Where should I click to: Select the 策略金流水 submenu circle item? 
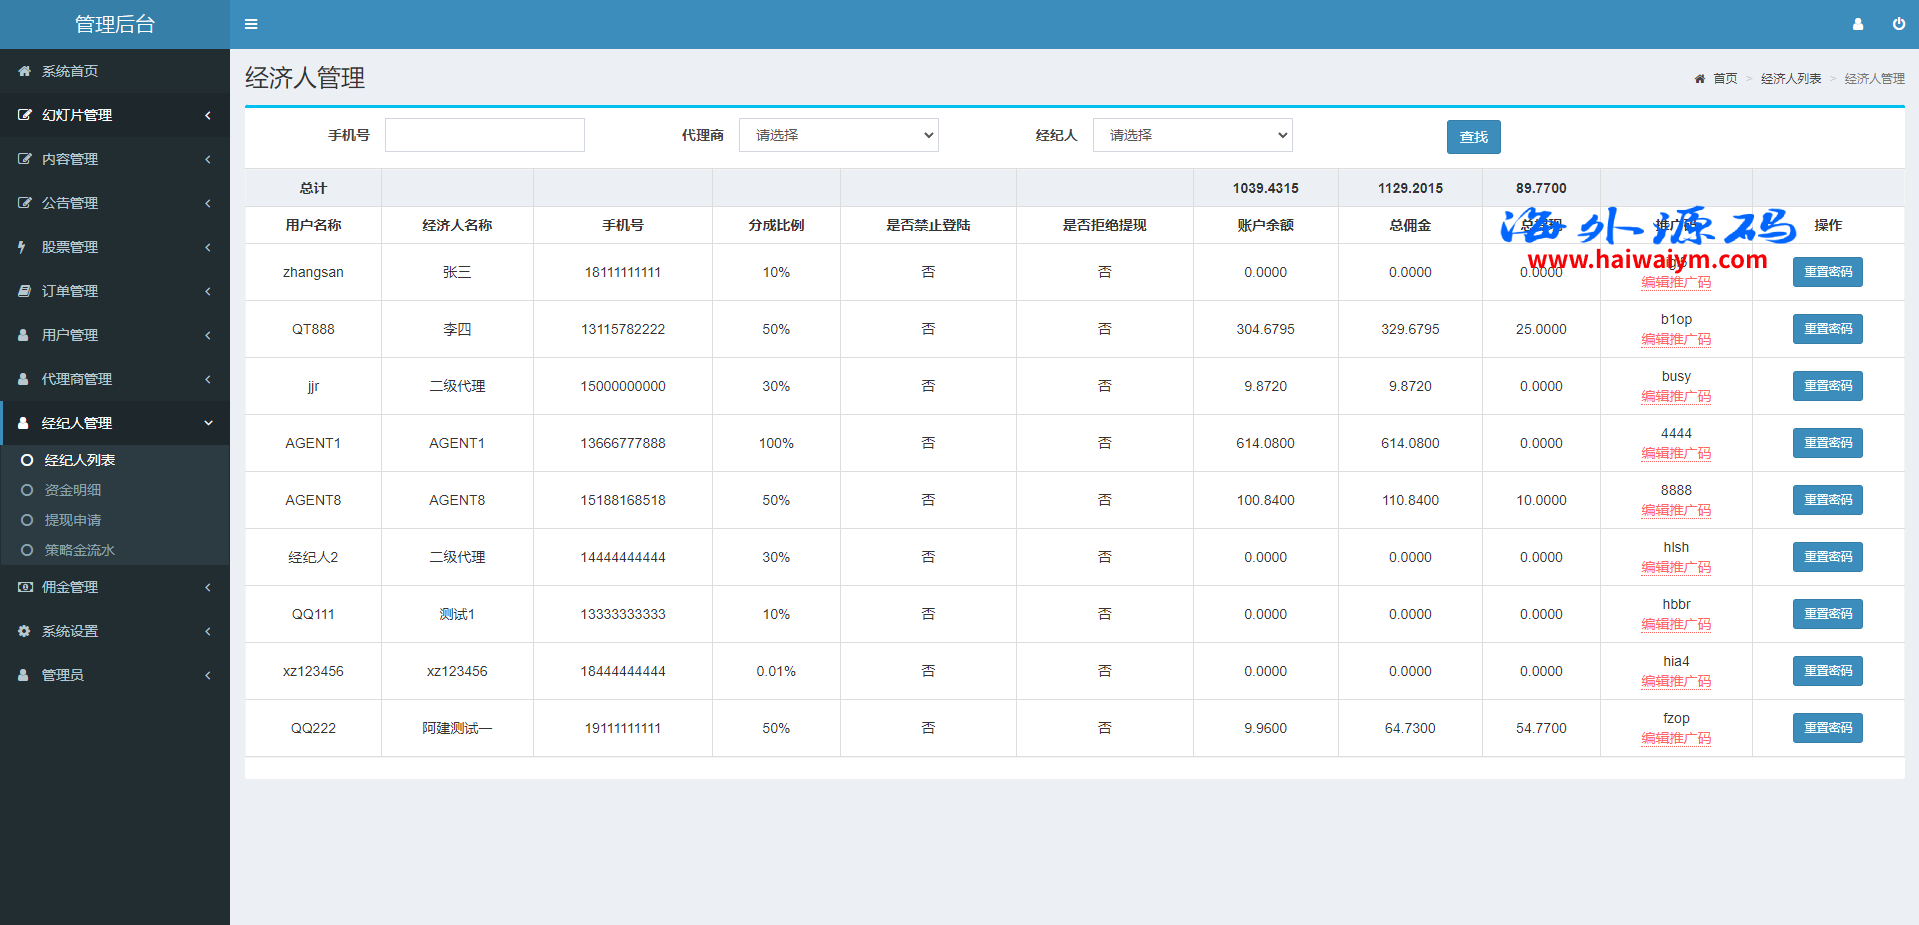pos(79,550)
